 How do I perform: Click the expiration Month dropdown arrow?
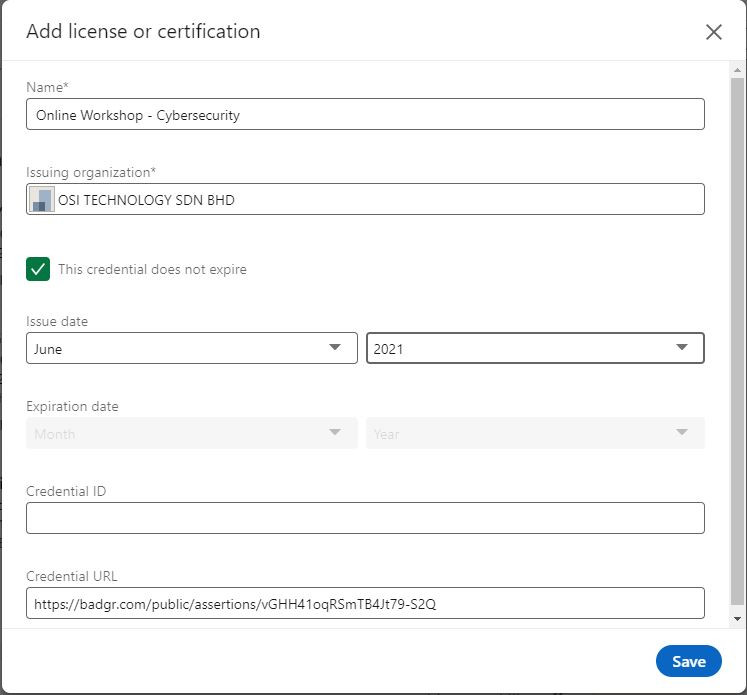tap(335, 432)
